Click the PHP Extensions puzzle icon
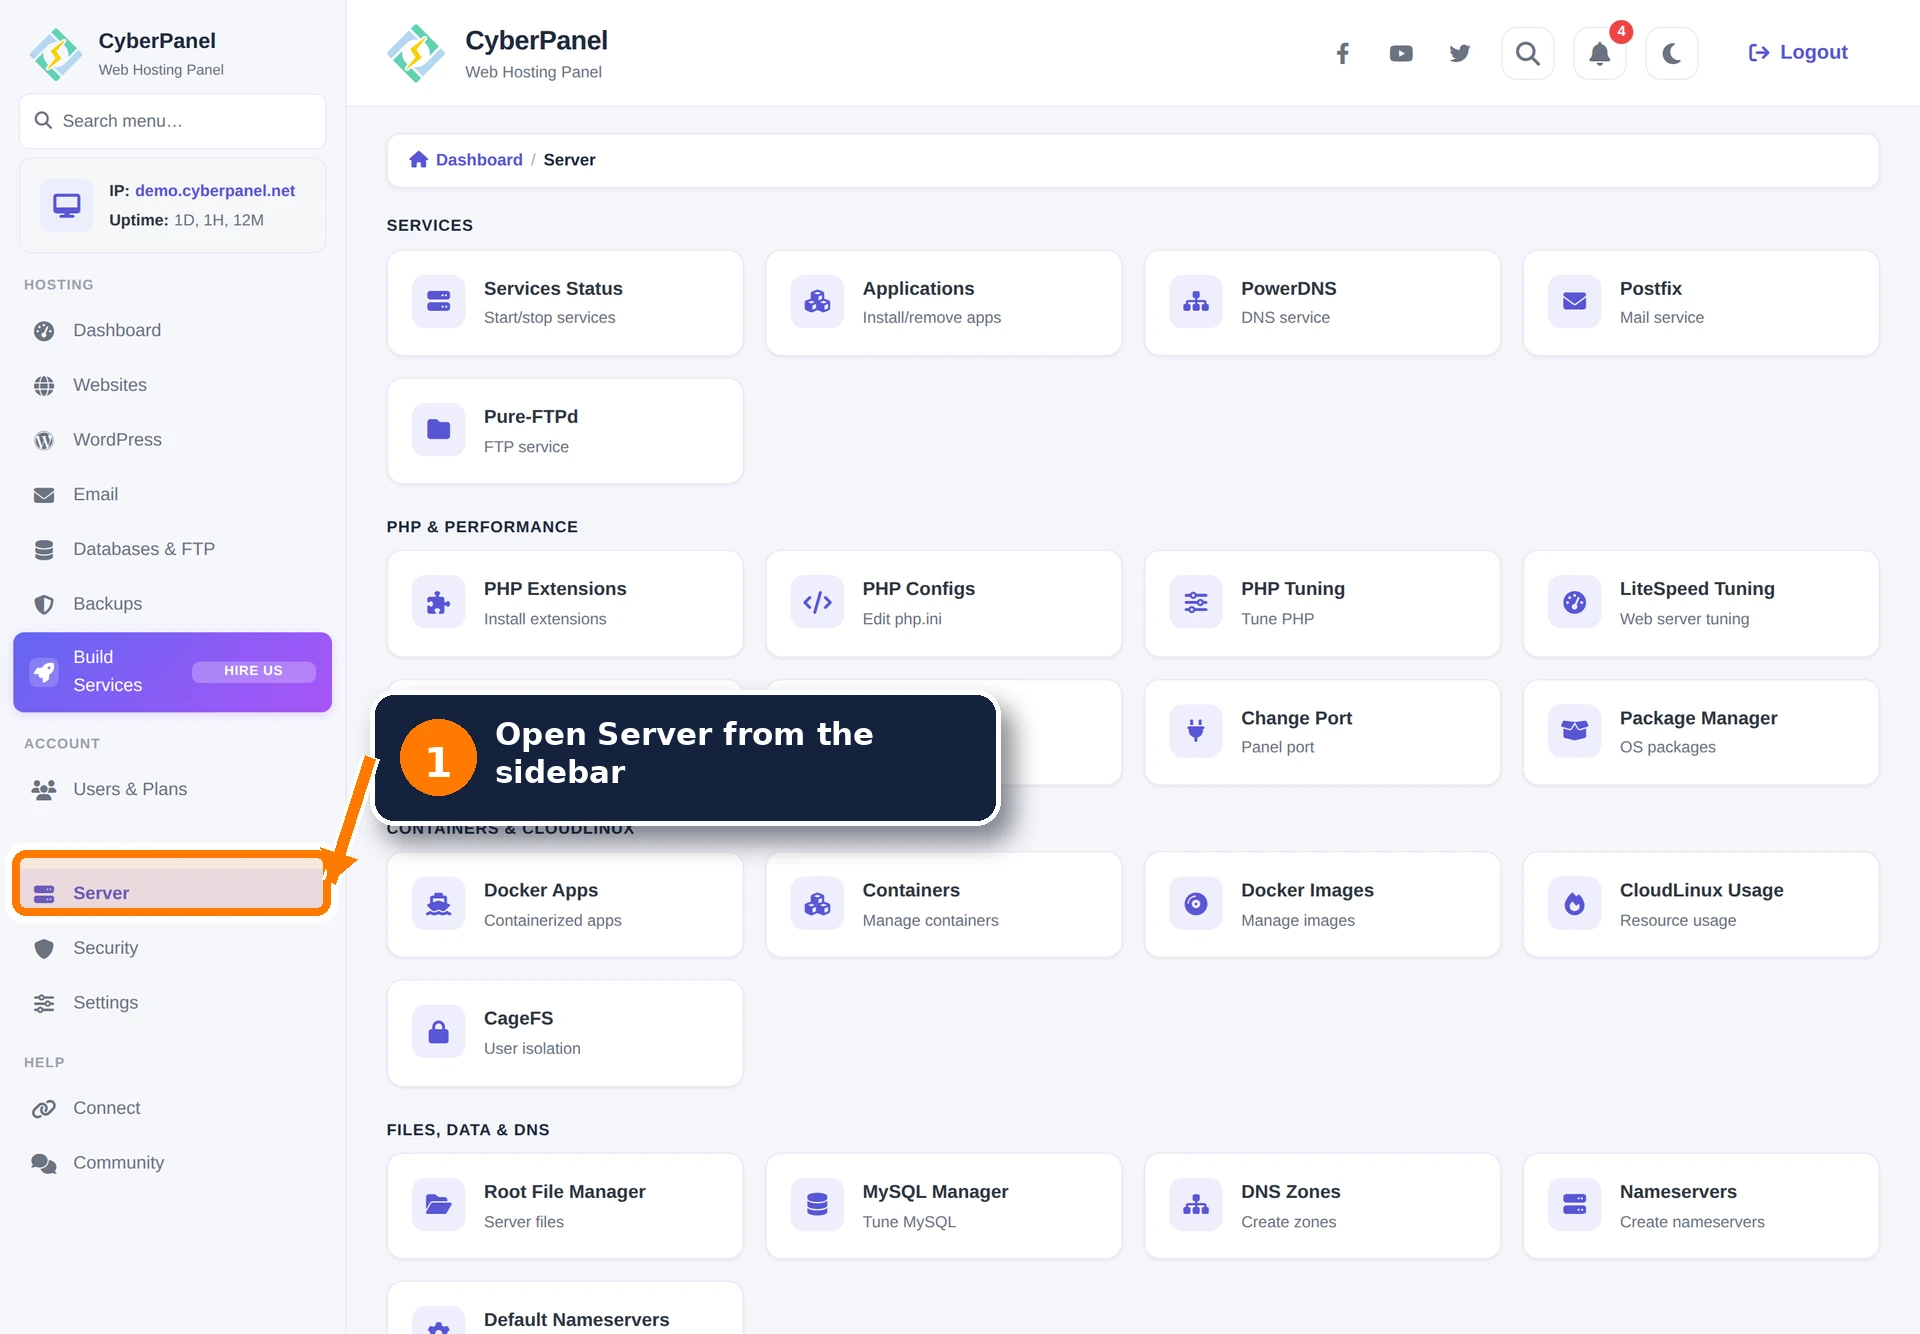 (x=439, y=603)
